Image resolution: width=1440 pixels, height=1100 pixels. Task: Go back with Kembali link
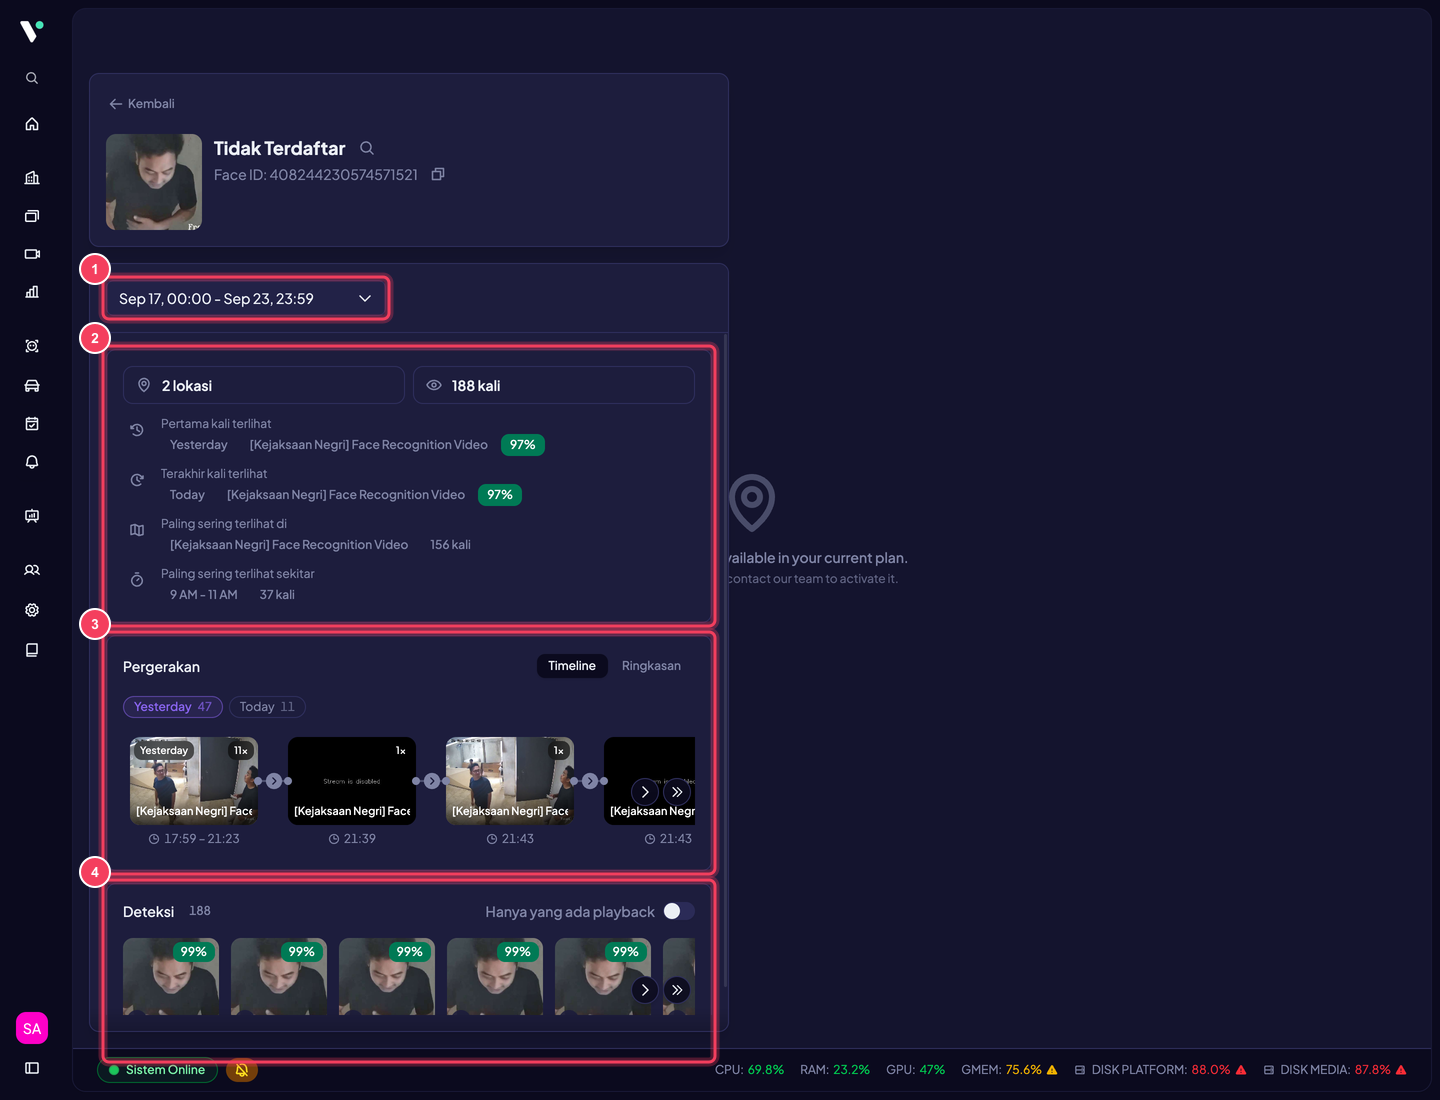[x=142, y=104]
